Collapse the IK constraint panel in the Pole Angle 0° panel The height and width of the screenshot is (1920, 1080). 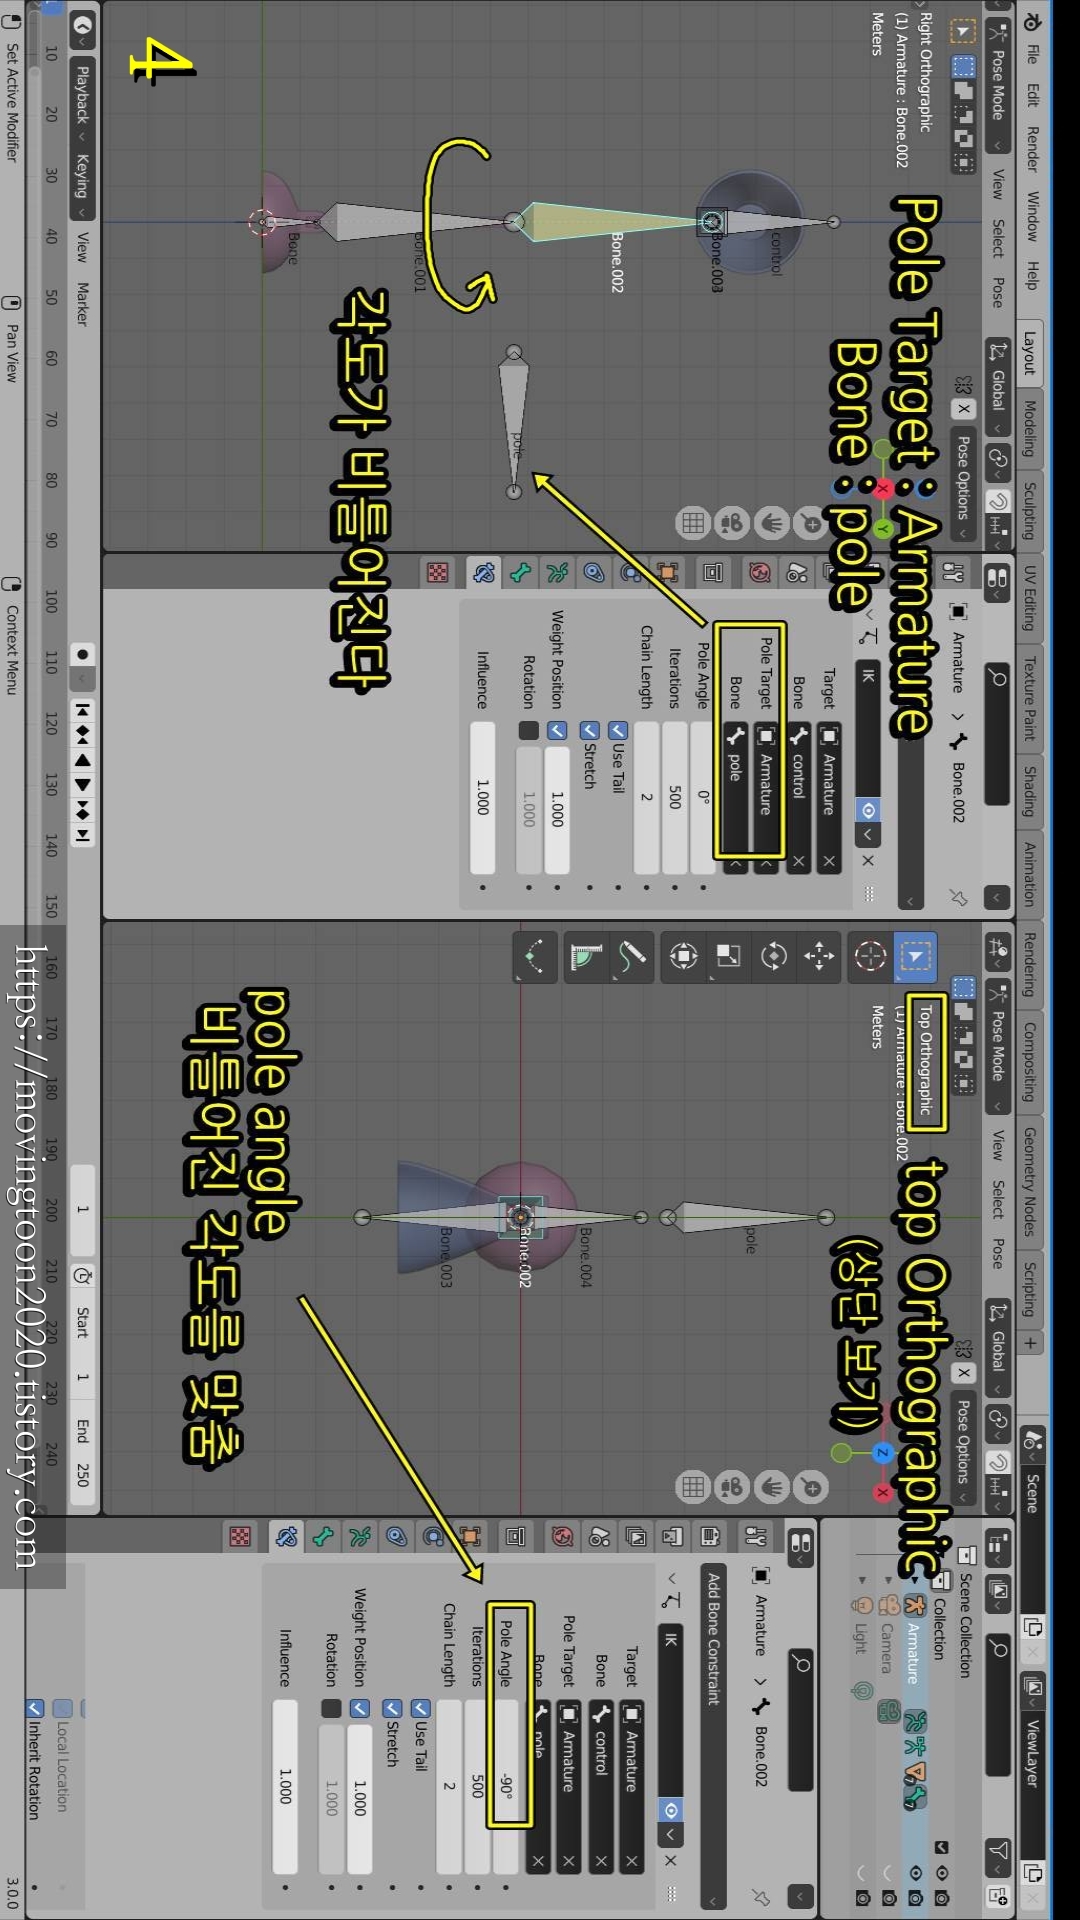(x=869, y=615)
